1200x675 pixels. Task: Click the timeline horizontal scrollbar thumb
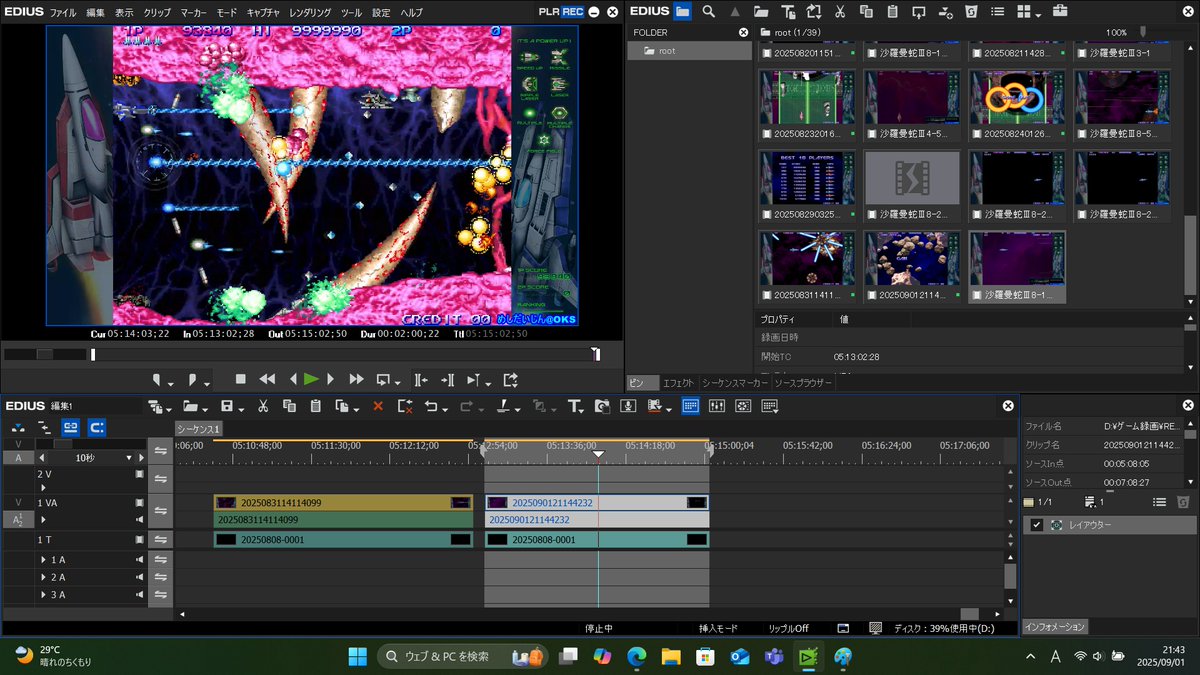tap(969, 614)
